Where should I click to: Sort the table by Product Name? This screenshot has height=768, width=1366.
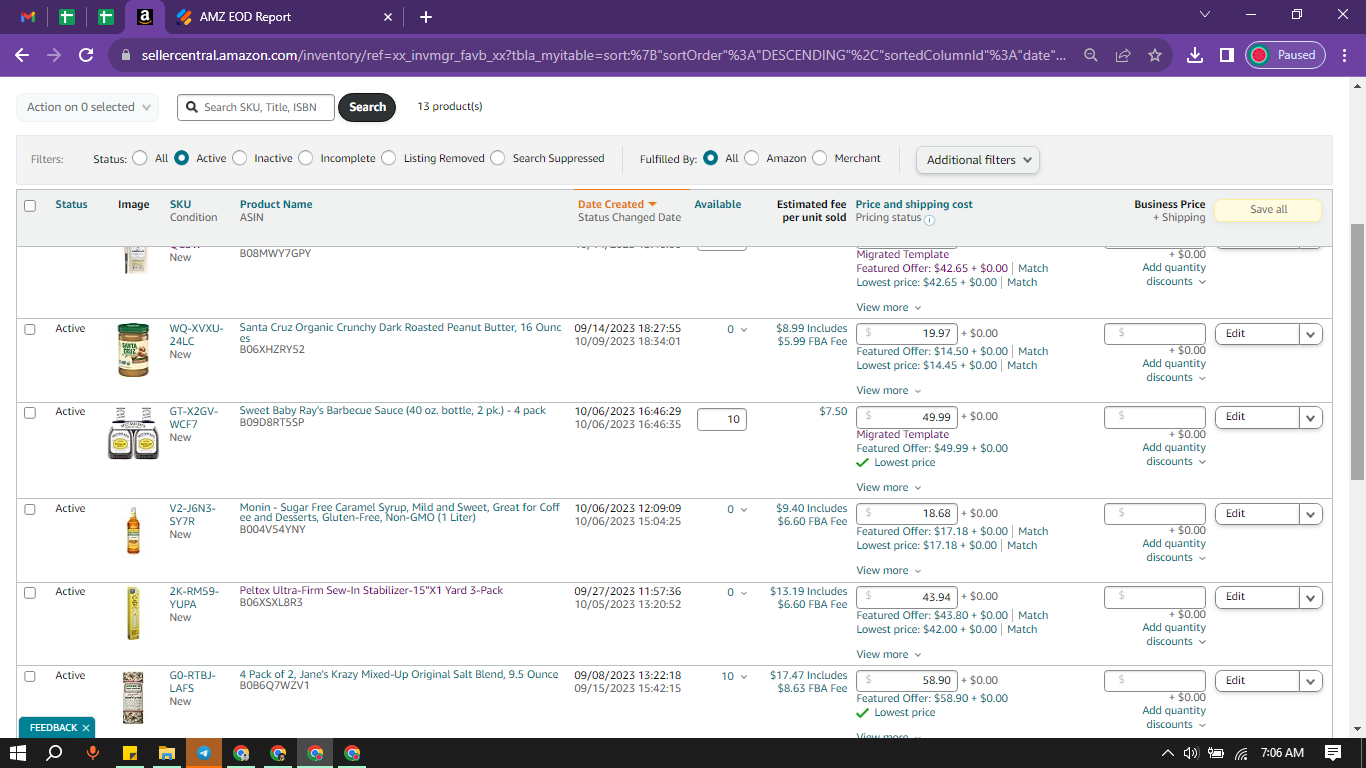click(276, 205)
